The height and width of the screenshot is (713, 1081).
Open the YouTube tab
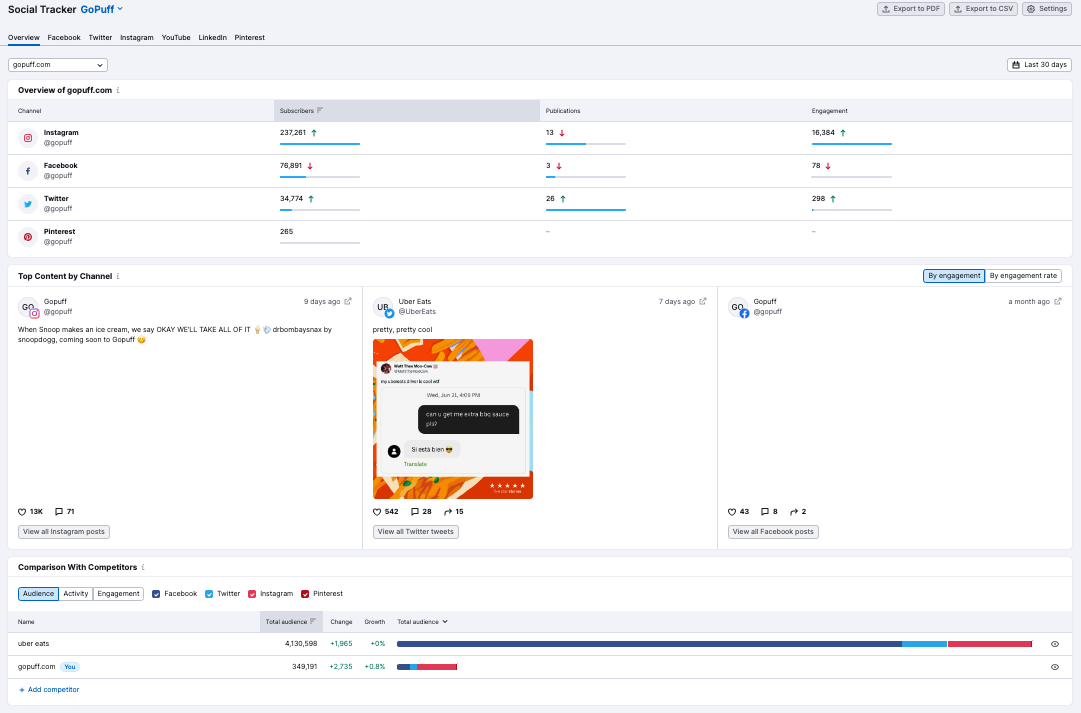176,38
